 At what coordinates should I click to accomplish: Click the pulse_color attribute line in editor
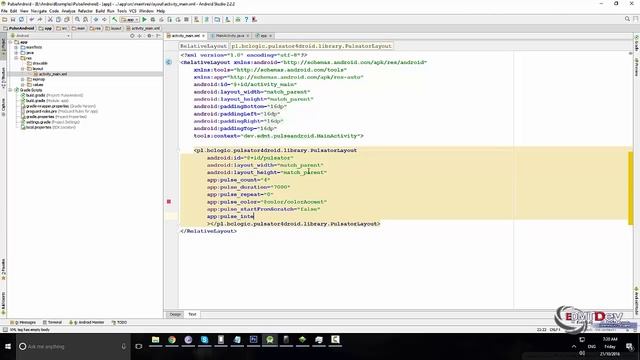click(267, 202)
